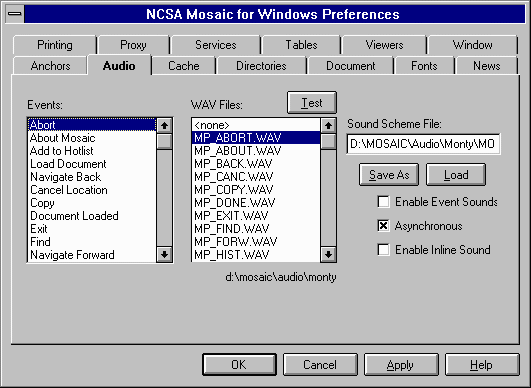The height and width of the screenshot is (388, 531).
Task: Select the Load Document event
Action: (x=91, y=164)
